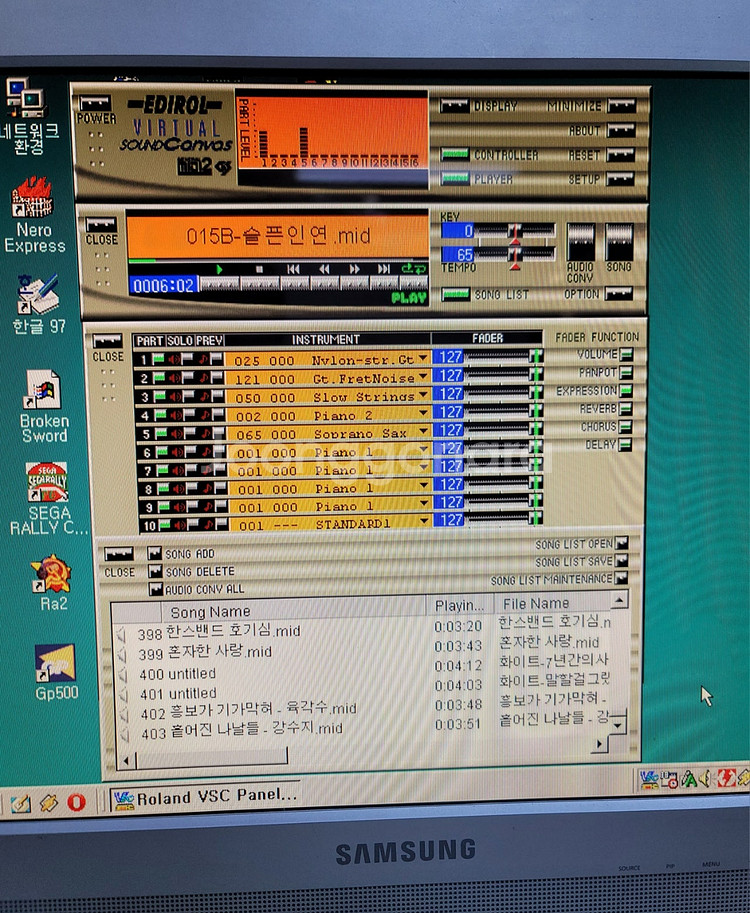Select VOLUME fader function
Screen dimensions: 750x913
pos(626,354)
